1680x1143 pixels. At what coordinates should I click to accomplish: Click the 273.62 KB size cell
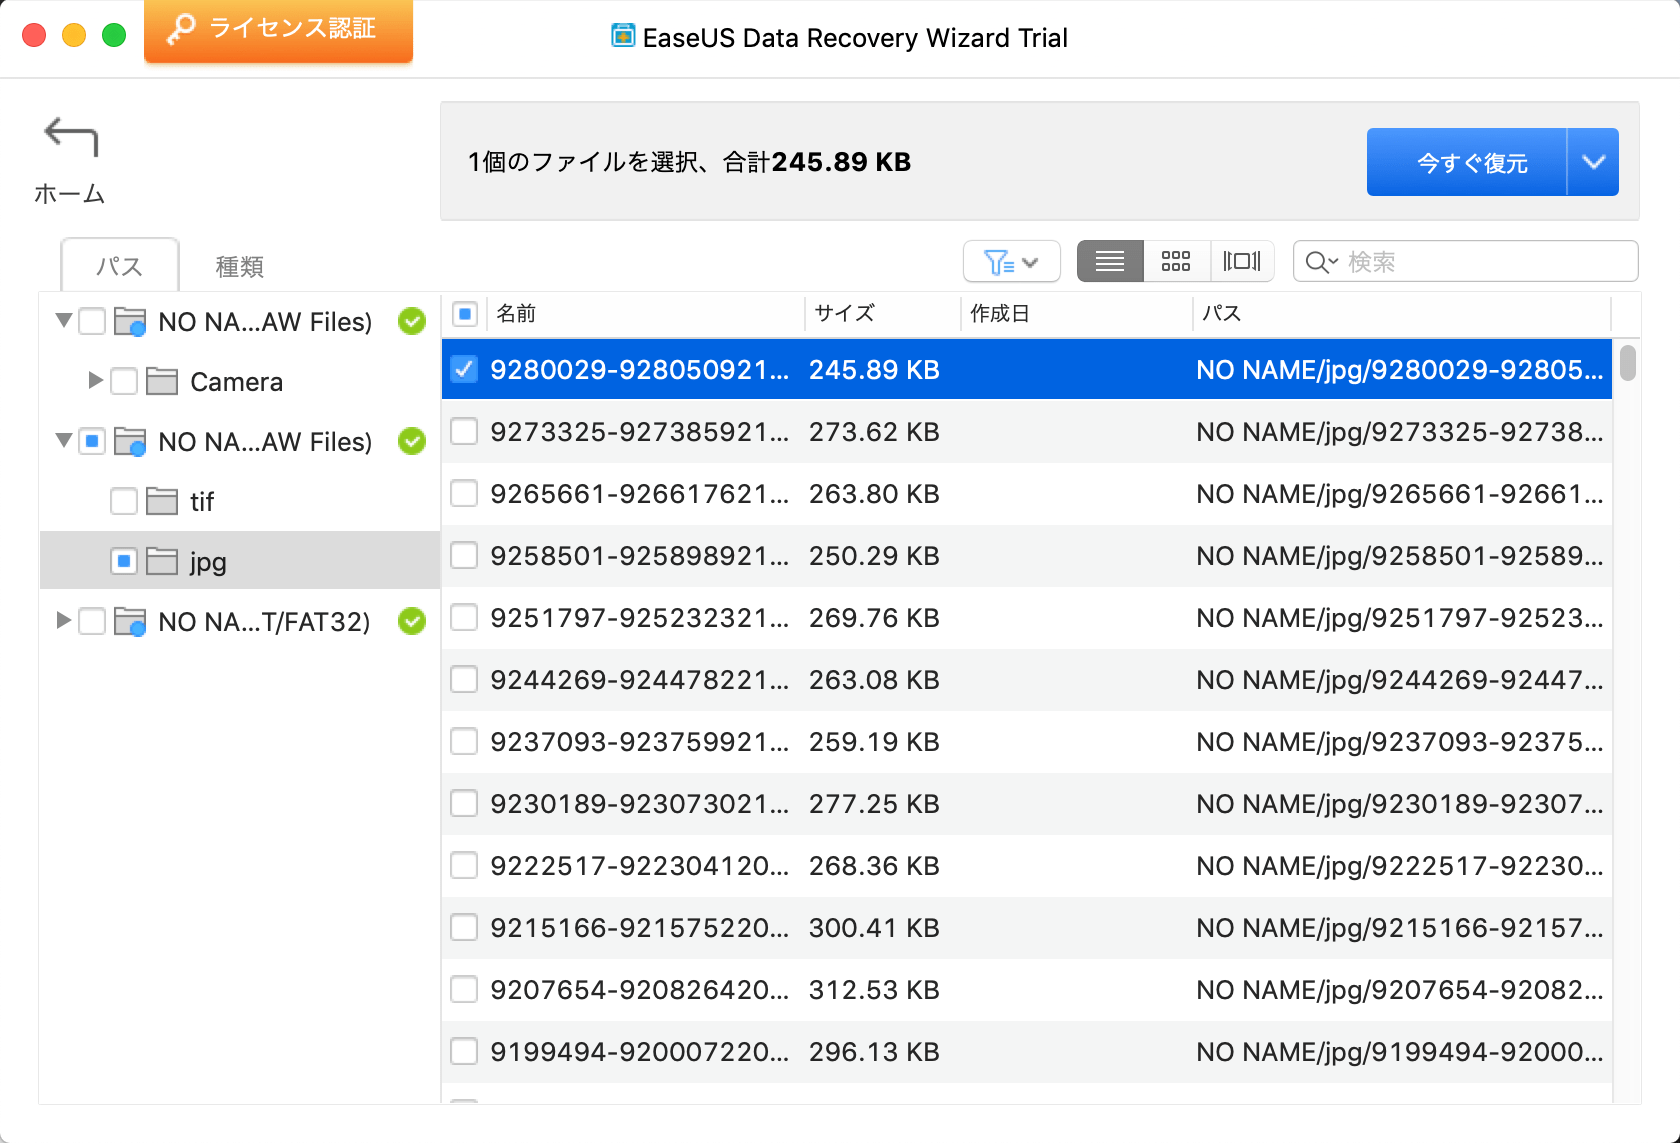874,432
